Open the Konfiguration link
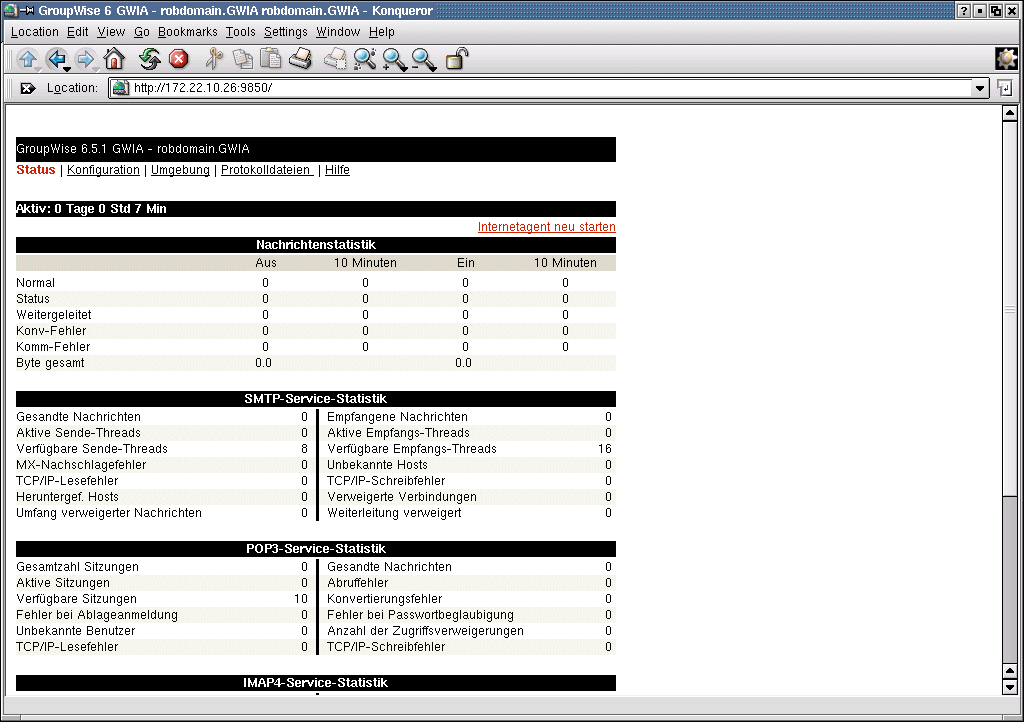The image size is (1024, 722). (x=103, y=170)
